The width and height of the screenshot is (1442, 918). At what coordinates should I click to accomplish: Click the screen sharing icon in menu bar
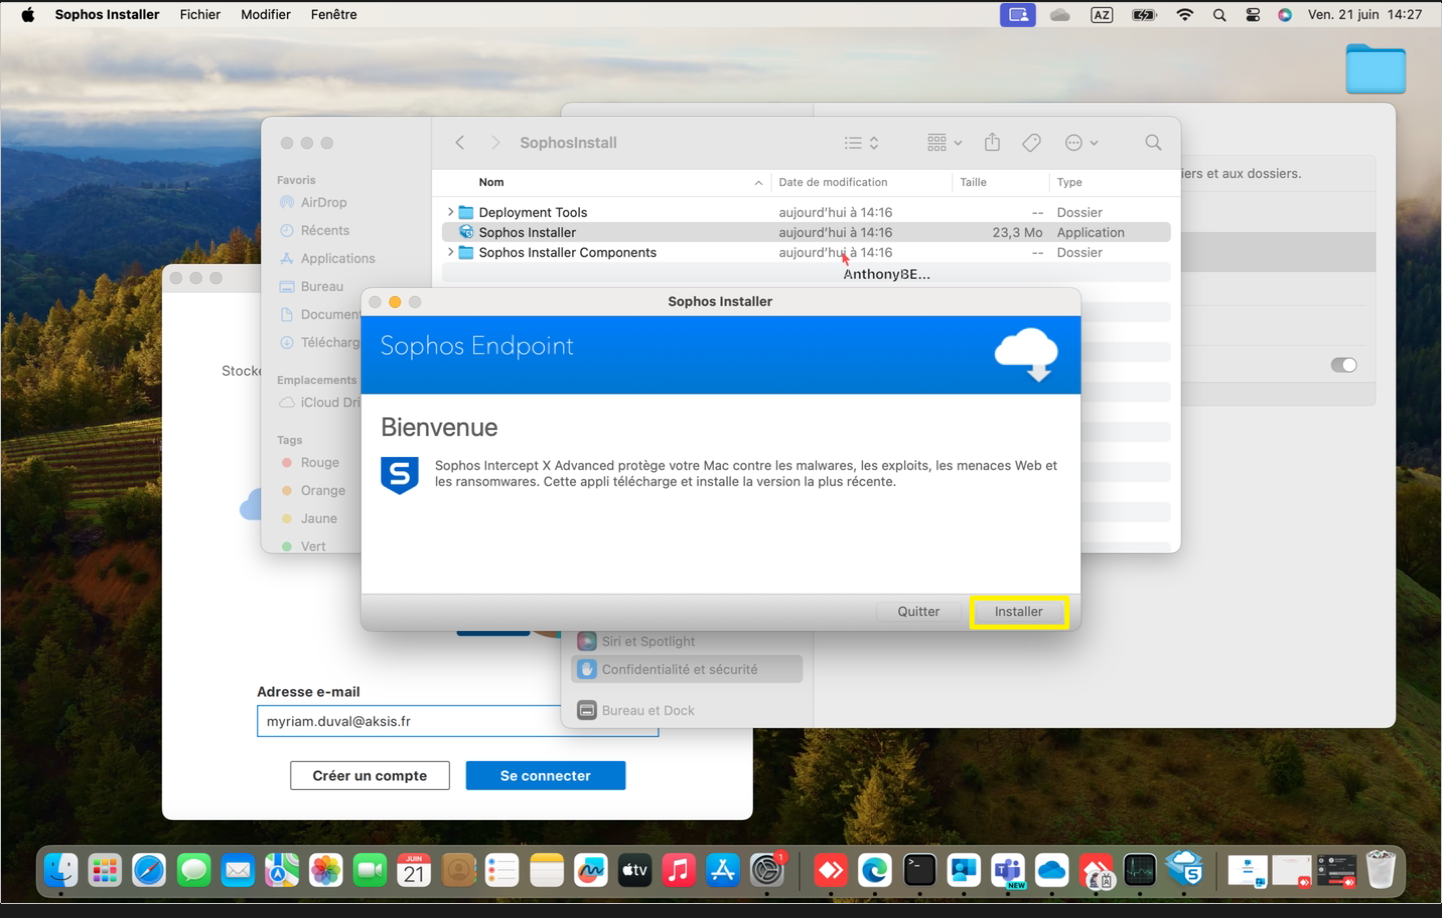[x=1018, y=15]
